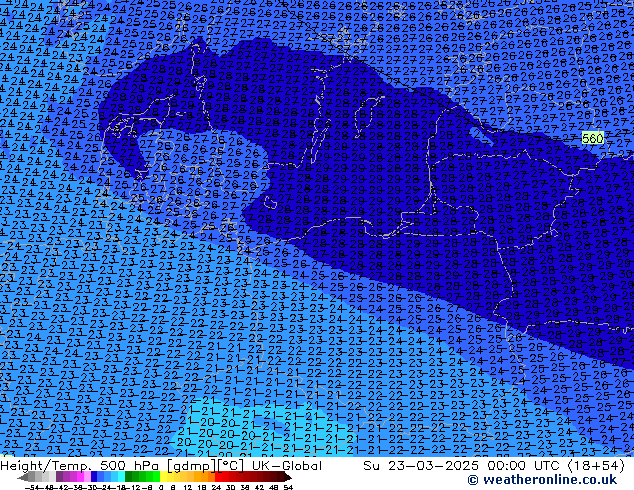This screenshot has width=634, height=490.
Task: Click the '[gdmp]' unit text
Action: [x=192, y=466]
